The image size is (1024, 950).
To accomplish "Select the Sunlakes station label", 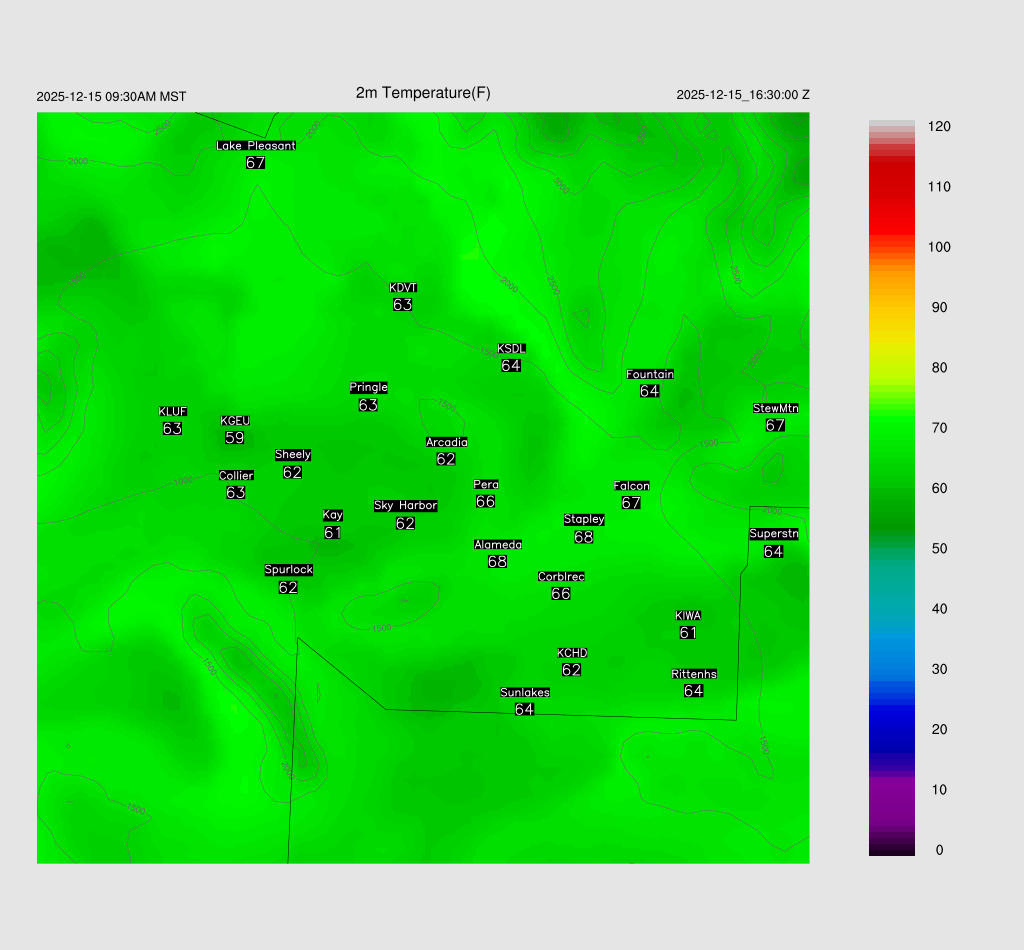I will [525, 693].
